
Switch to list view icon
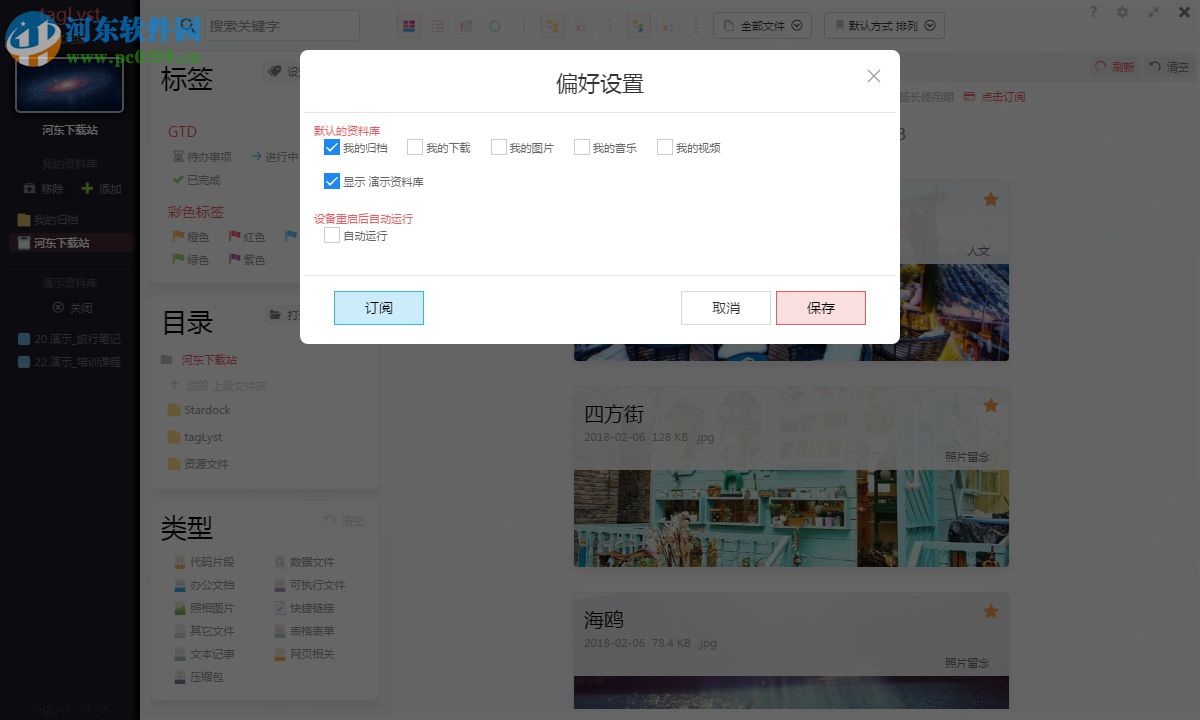[438, 25]
